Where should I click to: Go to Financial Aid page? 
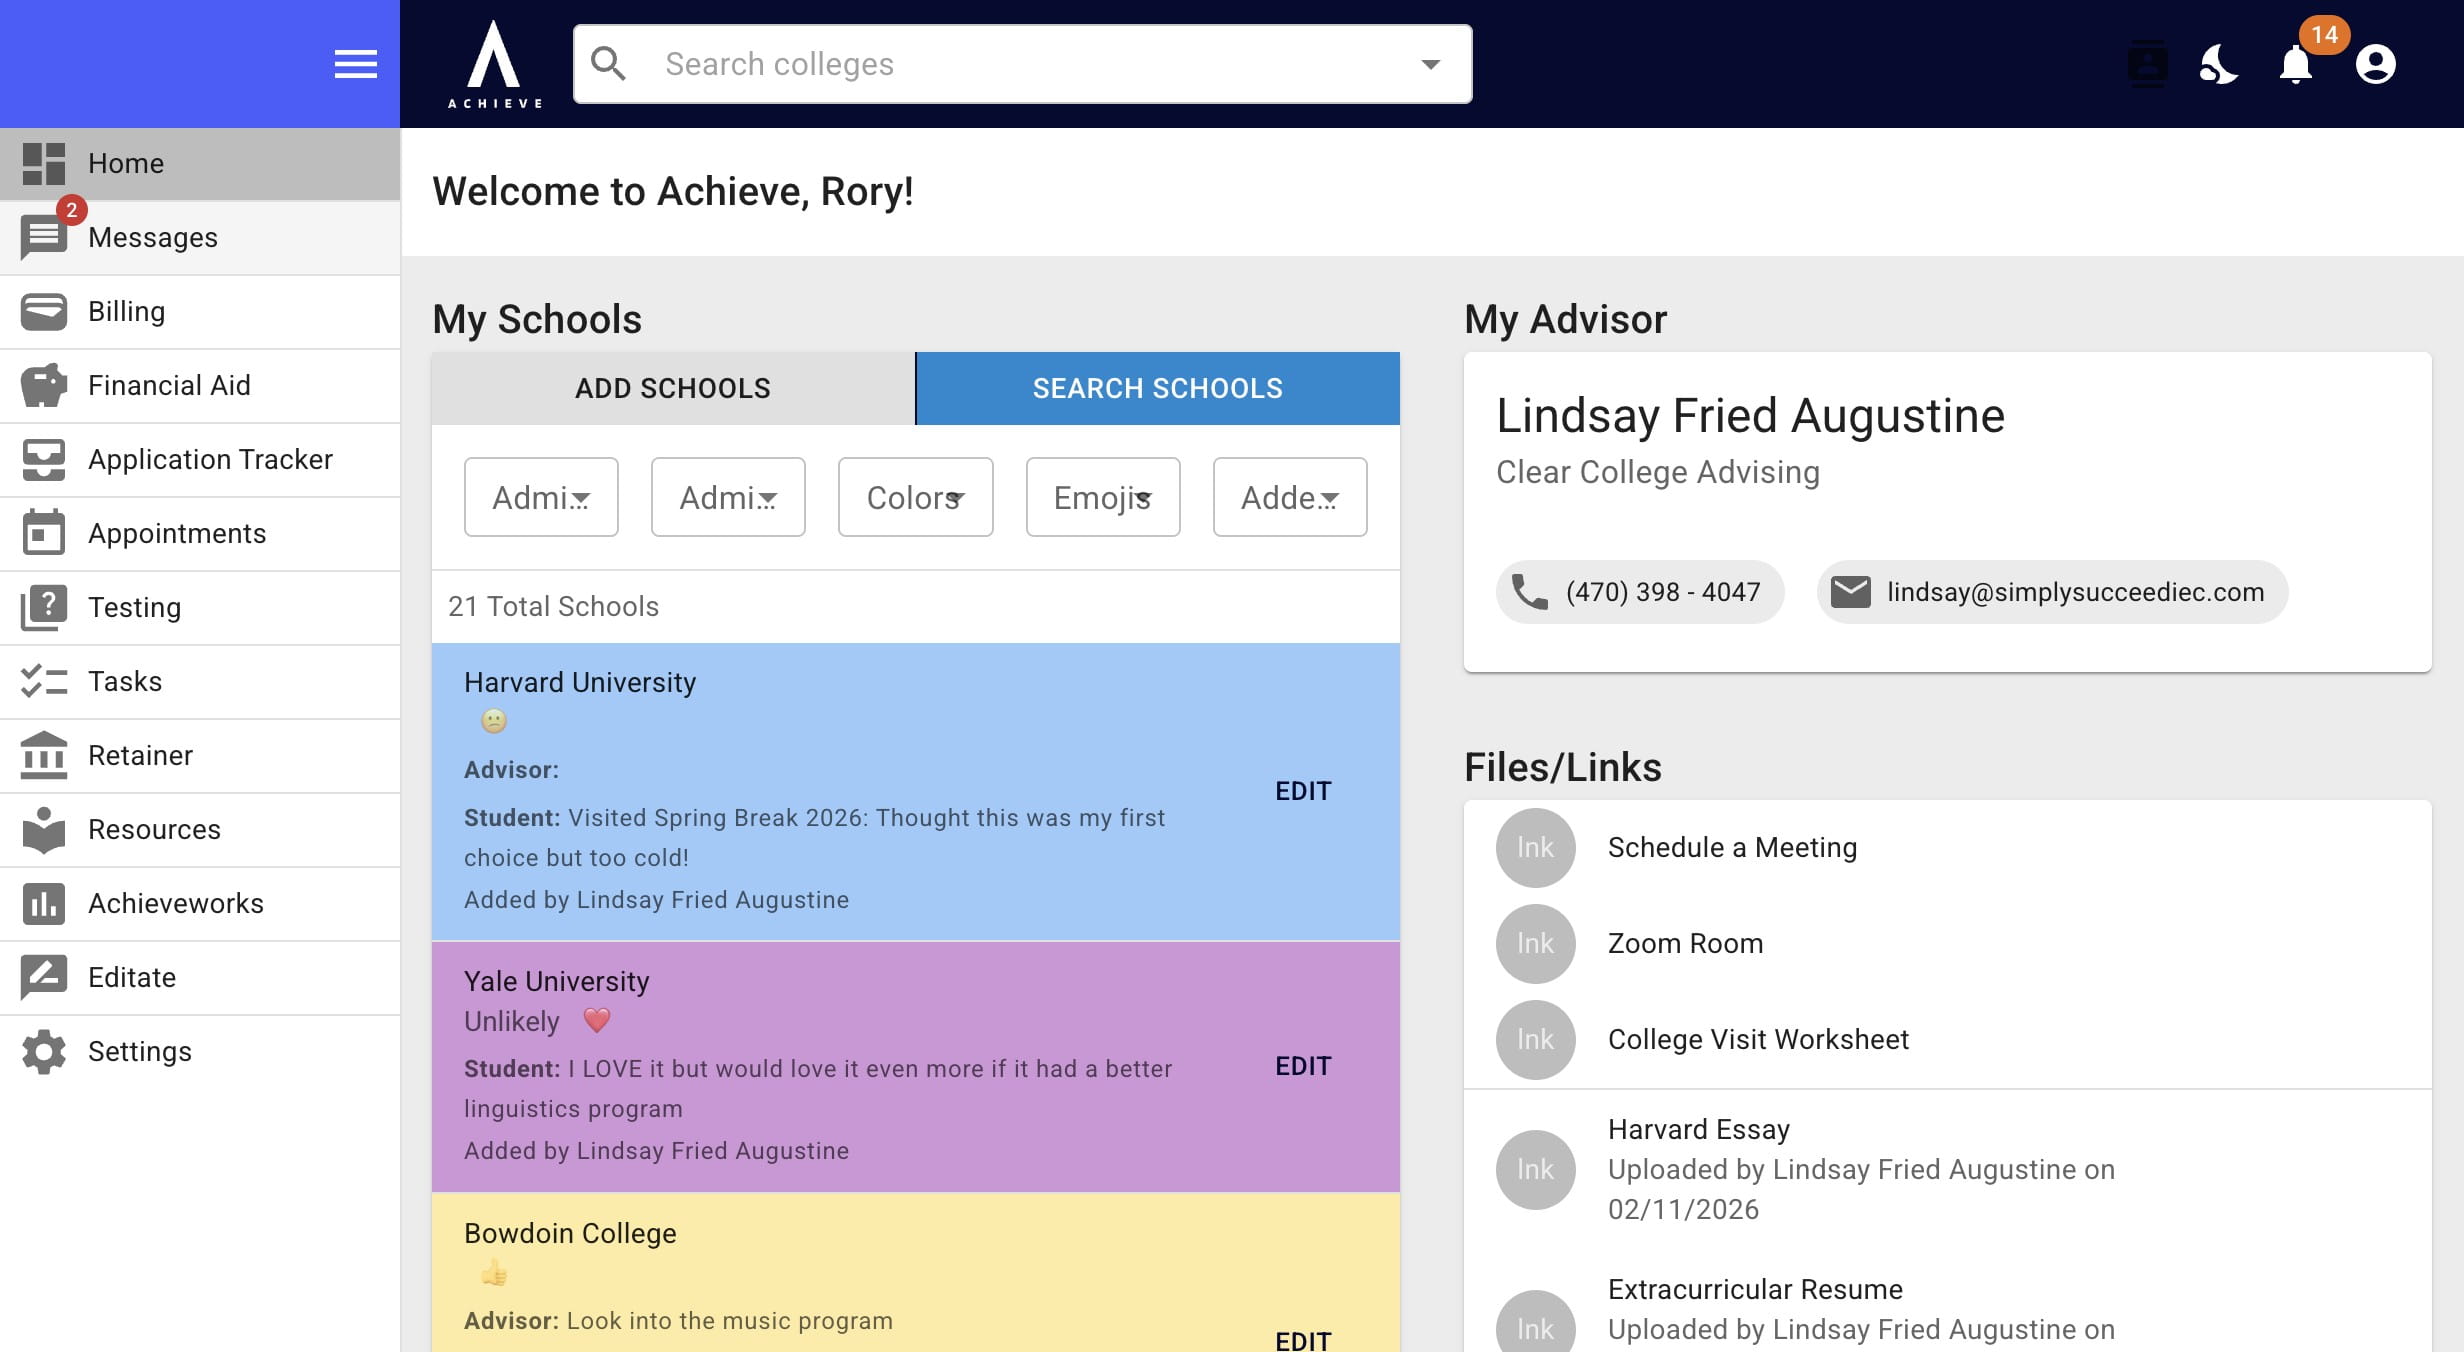pyautogui.click(x=200, y=385)
